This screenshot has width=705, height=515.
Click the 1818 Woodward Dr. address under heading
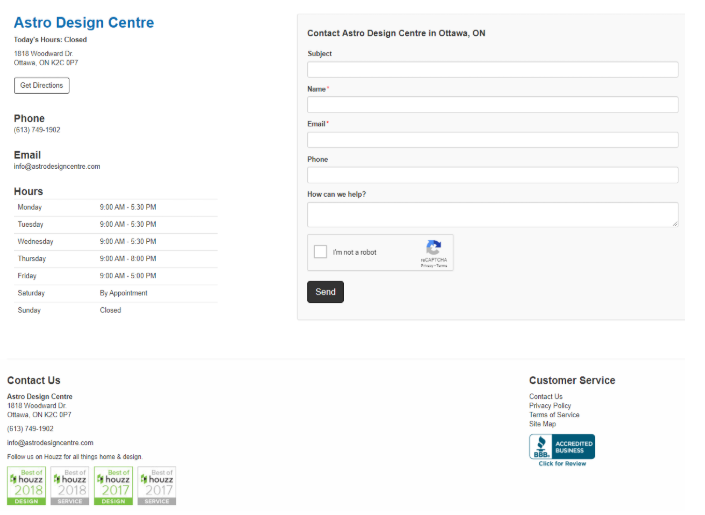point(43,54)
